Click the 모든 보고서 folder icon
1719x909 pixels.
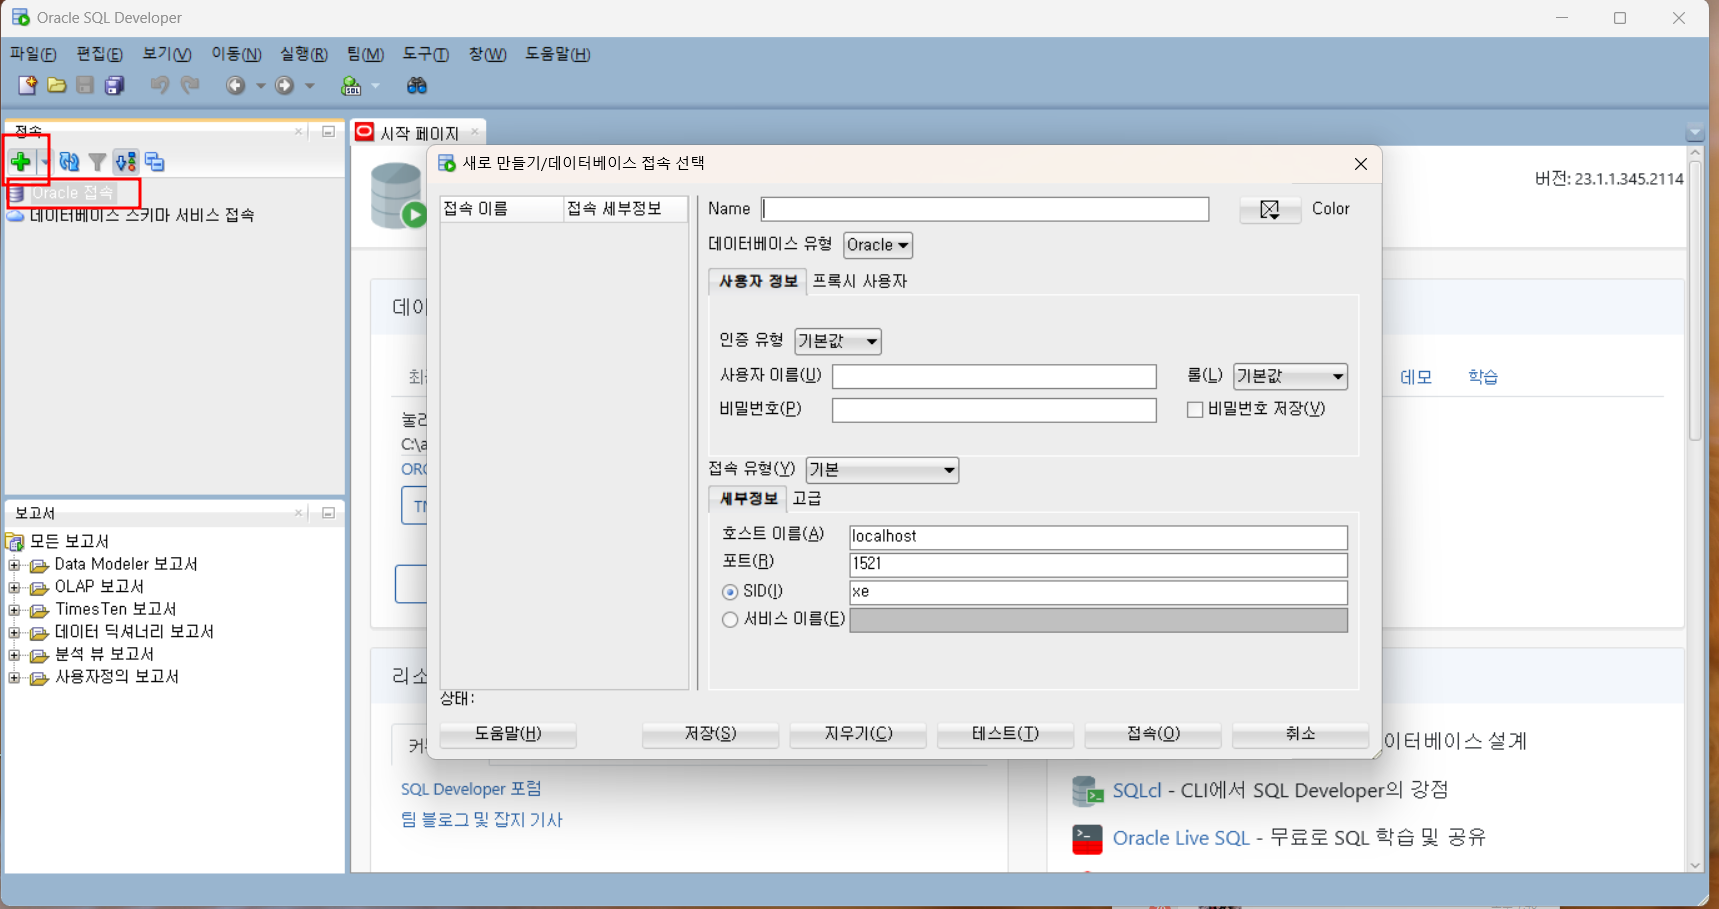tap(15, 542)
